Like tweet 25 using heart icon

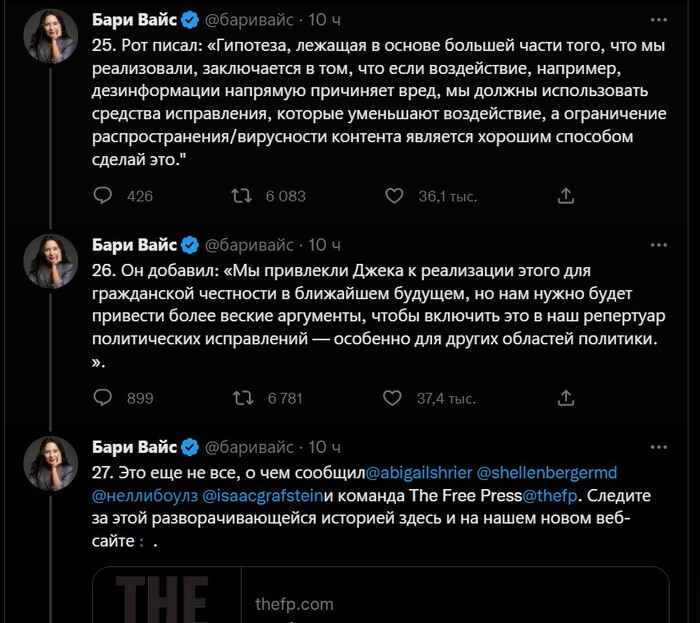[x=394, y=196]
